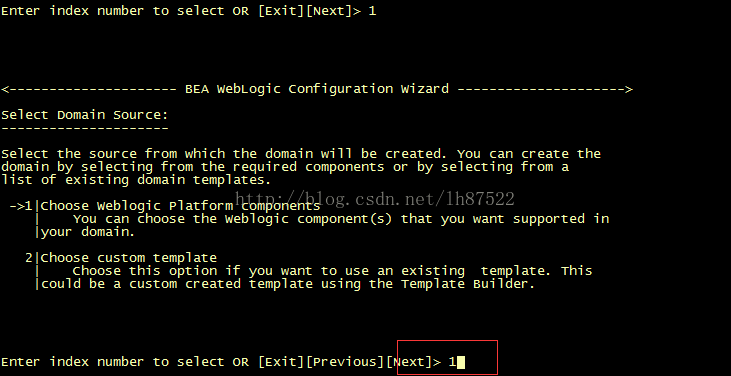Click the Select Domain Source heading
731x376 pixels.
[84, 115]
